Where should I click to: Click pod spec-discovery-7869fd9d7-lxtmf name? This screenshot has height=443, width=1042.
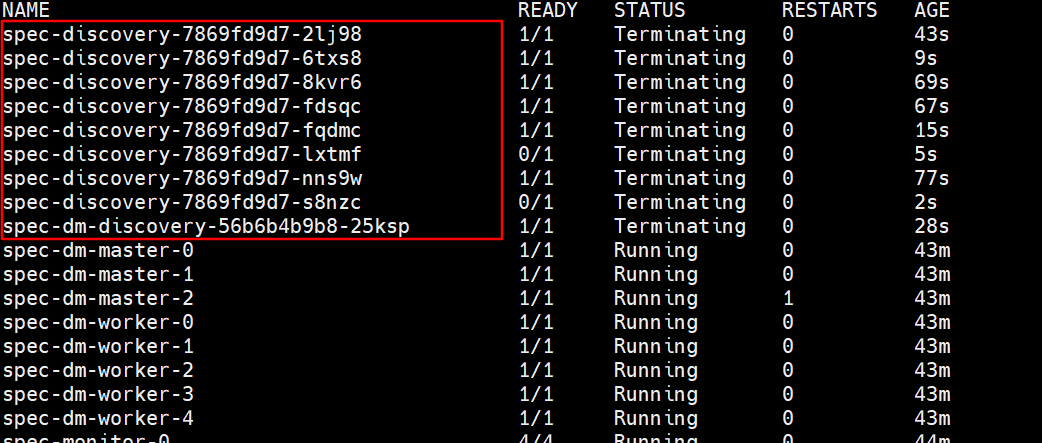click(x=182, y=154)
